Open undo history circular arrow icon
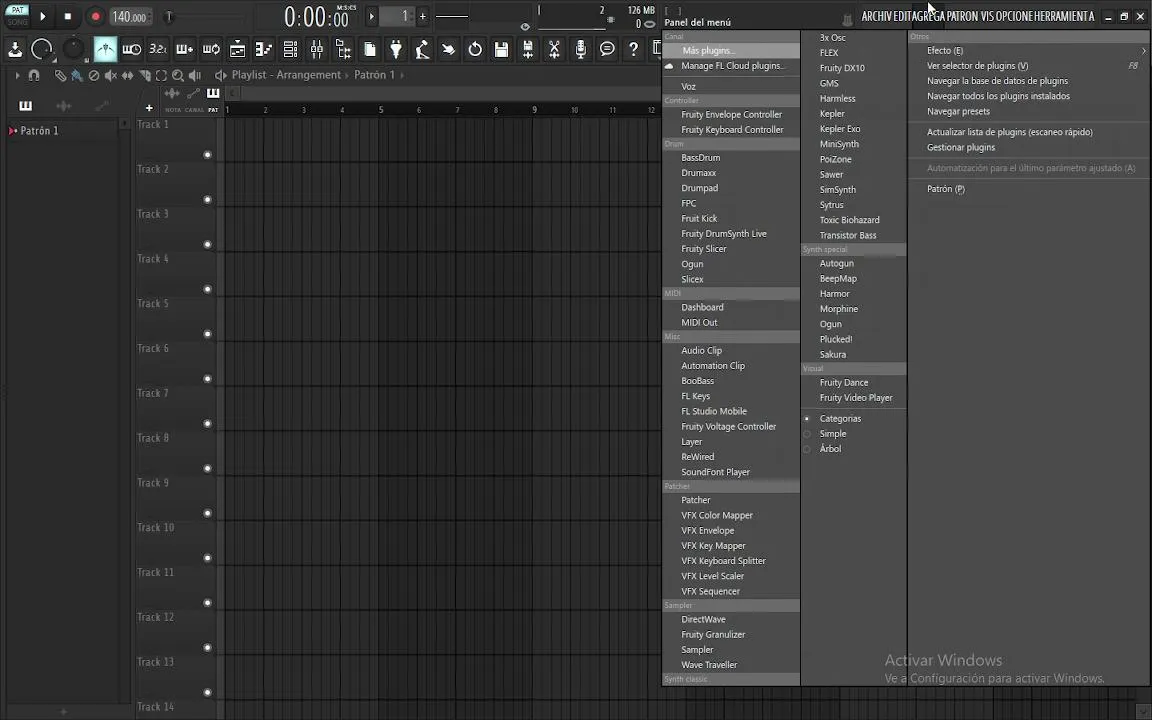This screenshot has width=1152, height=720. [475, 49]
